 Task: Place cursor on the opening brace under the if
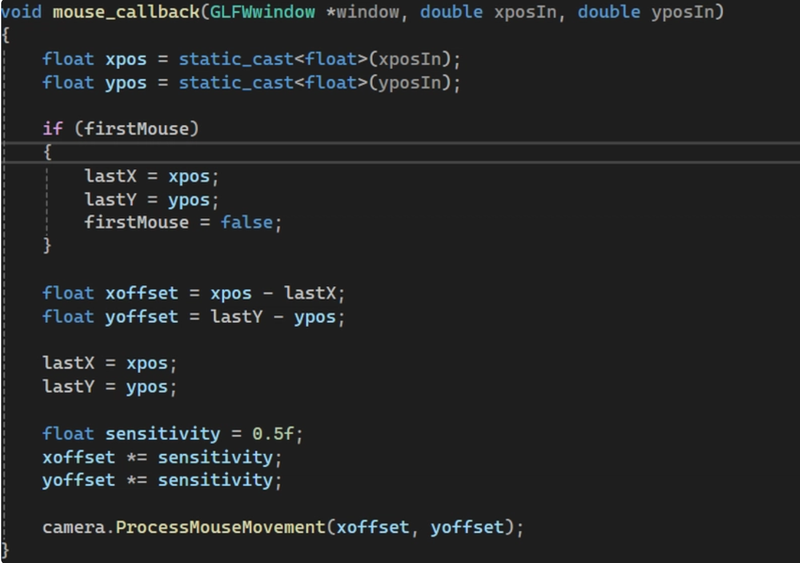47,152
